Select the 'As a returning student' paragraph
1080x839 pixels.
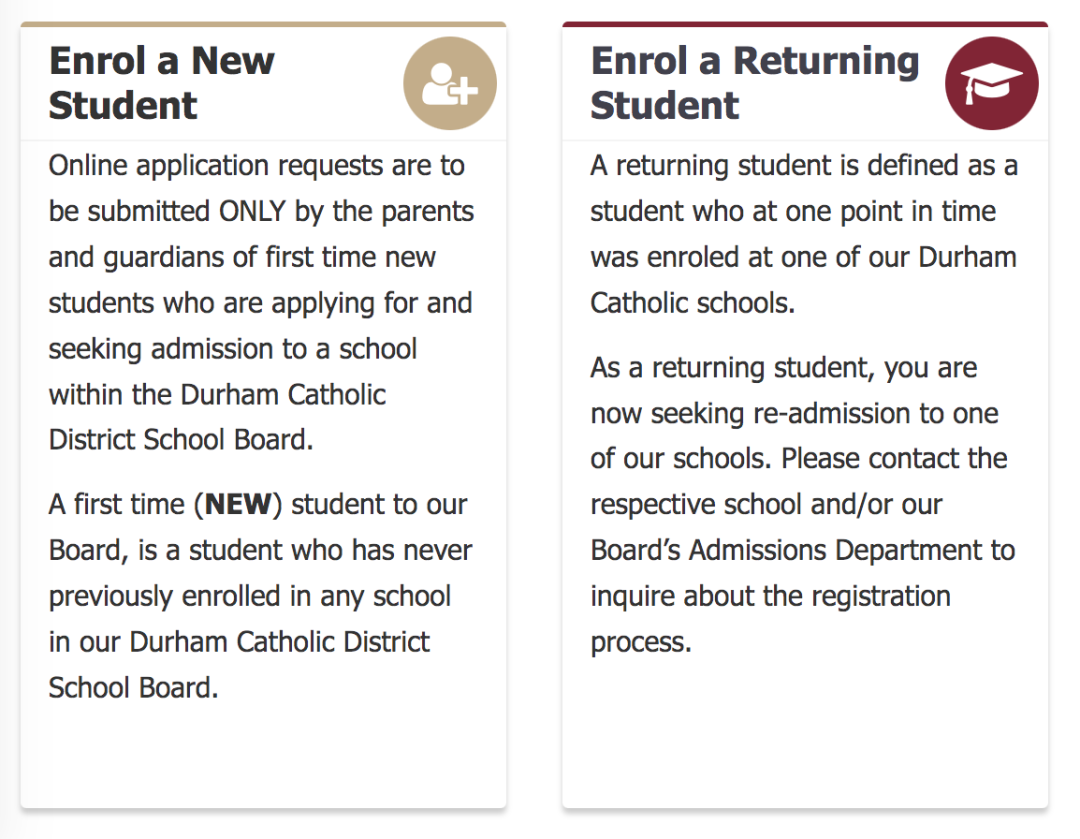[x=802, y=504]
